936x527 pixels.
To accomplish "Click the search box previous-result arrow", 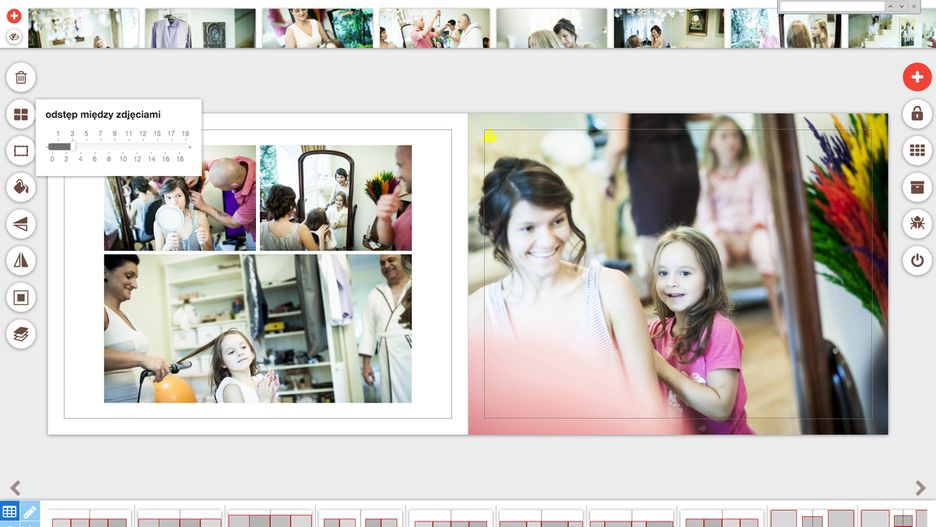I will 890,6.
